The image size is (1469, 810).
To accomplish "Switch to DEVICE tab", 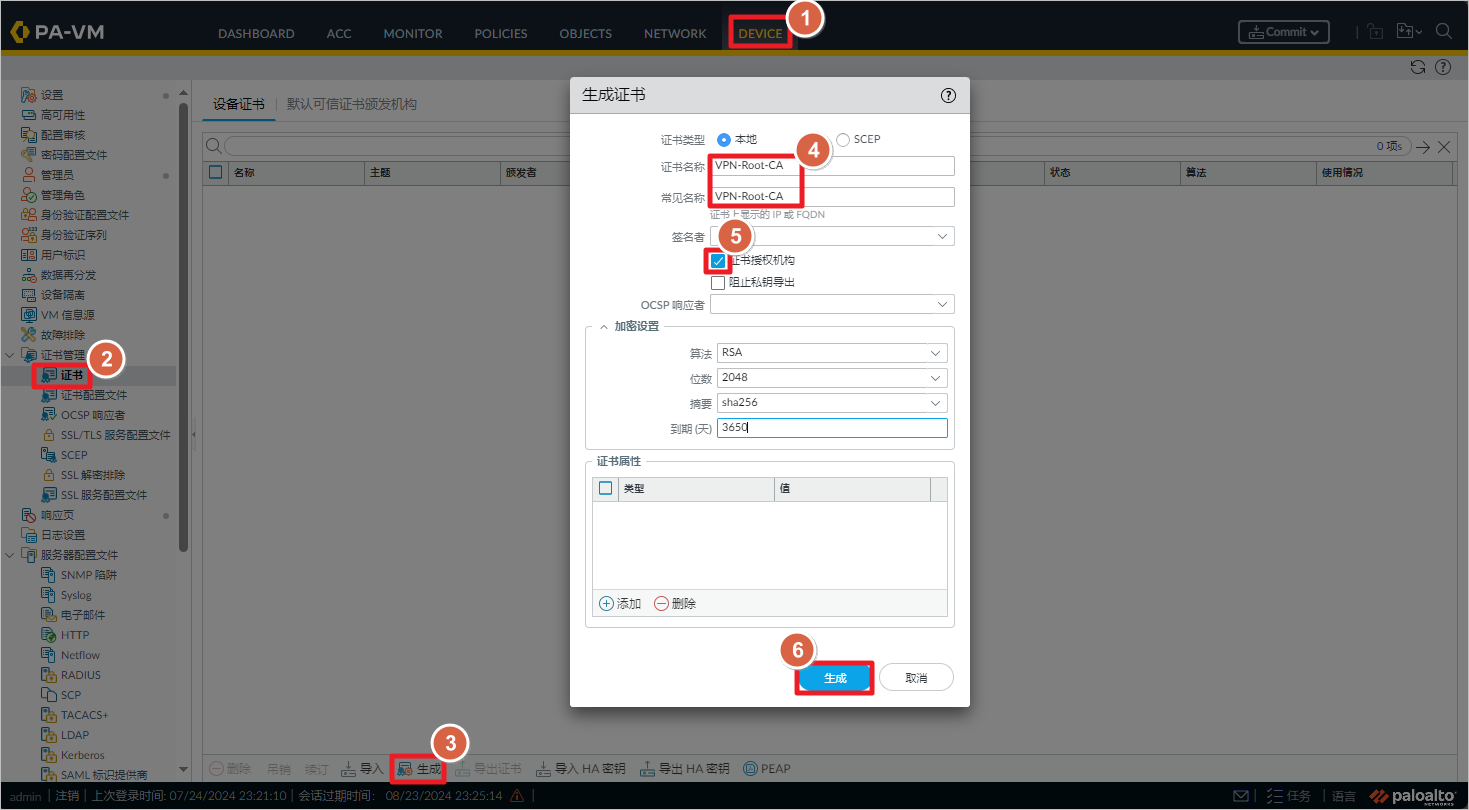I will click(760, 33).
